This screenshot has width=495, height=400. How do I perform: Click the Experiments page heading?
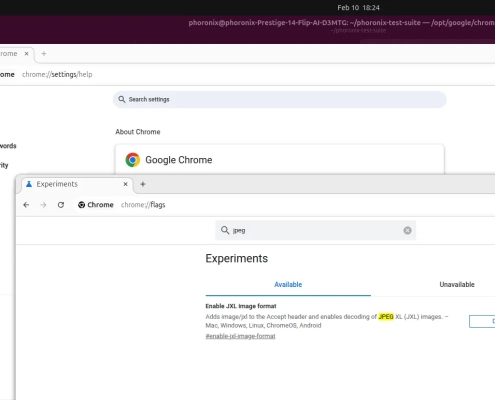237,258
